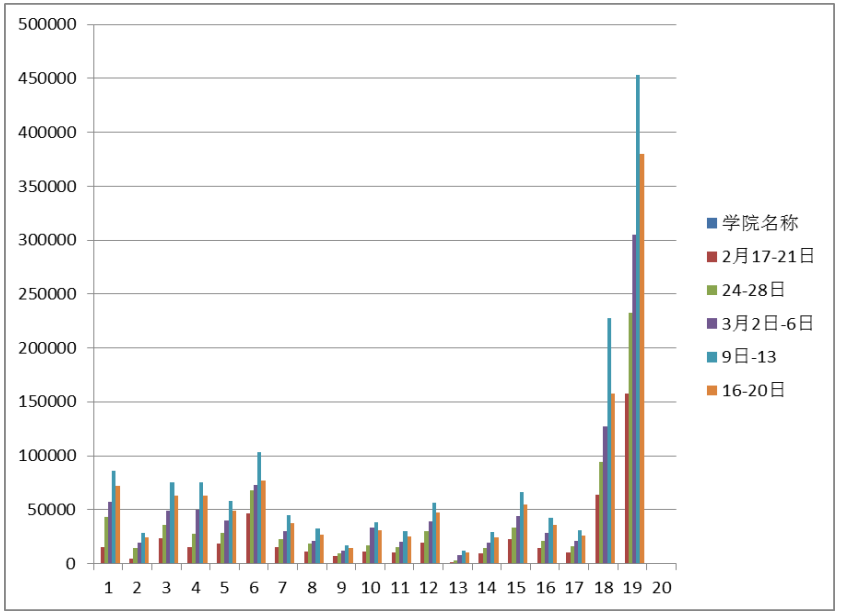The width and height of the screenshot is (841, 615).
Task: Select the purple bar in category 19
Action: coord(633,400)
